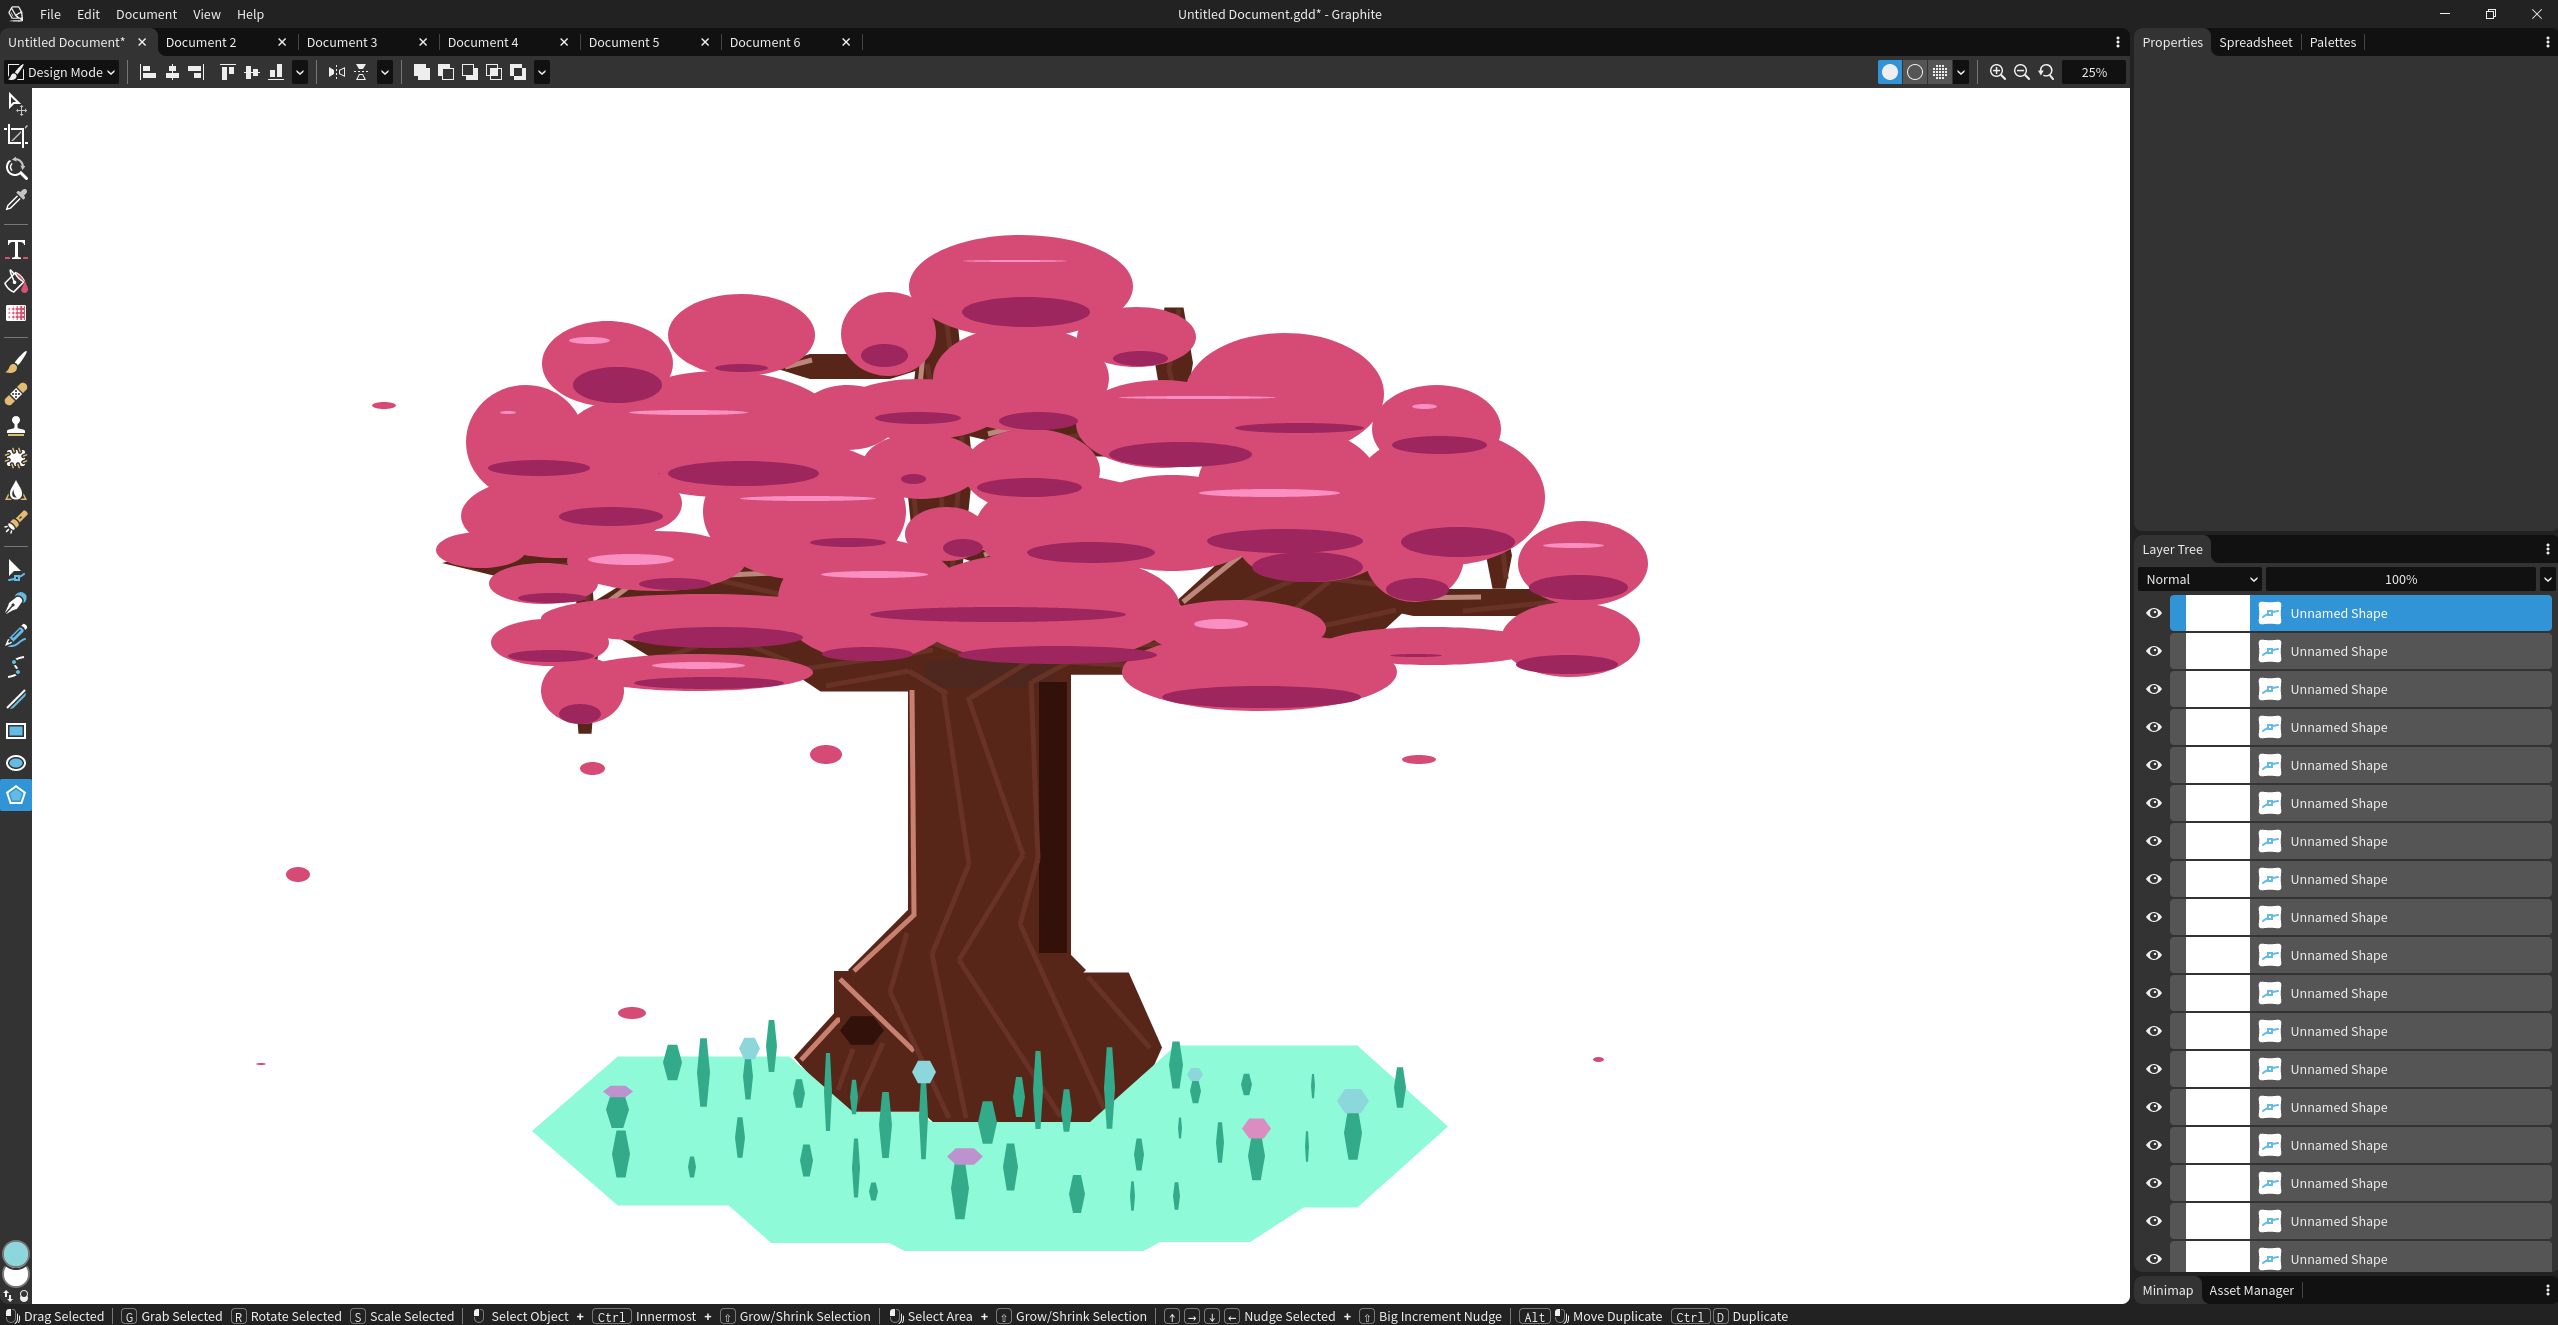Open the File menu
This screenshot has height=1325, width=2558.
click(50, 14)
